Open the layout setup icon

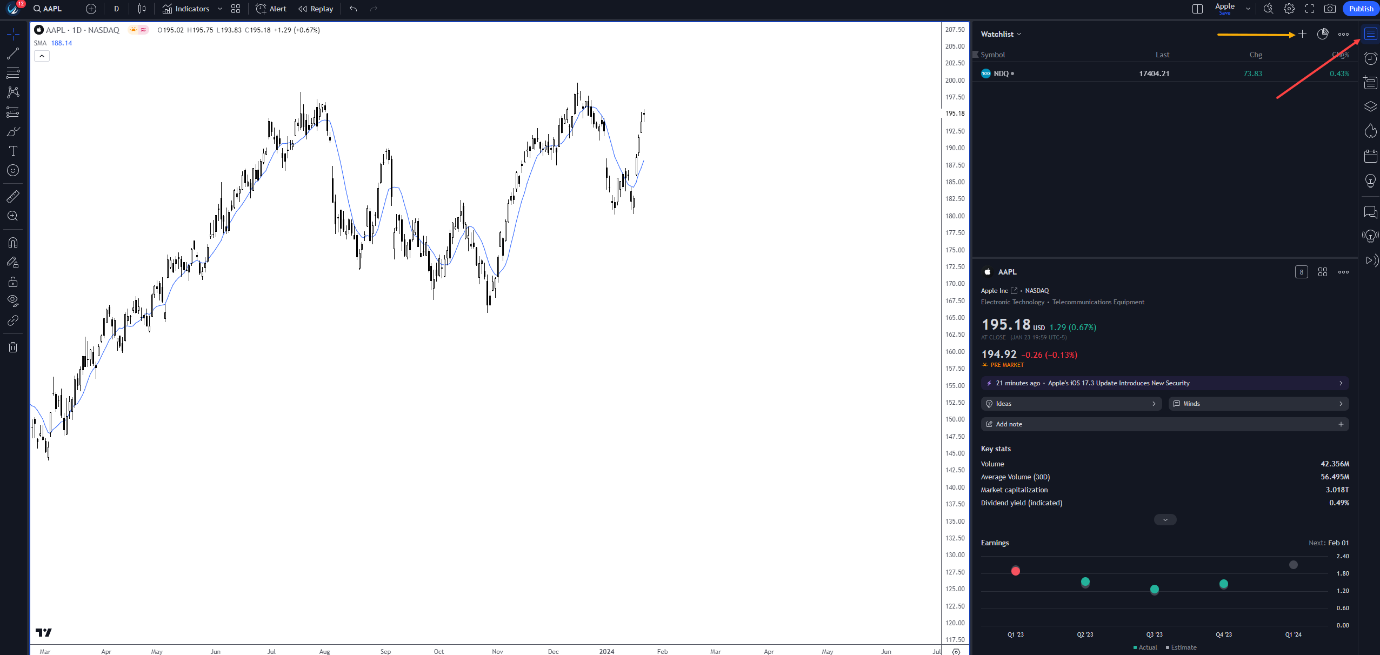coord(1198,8)
